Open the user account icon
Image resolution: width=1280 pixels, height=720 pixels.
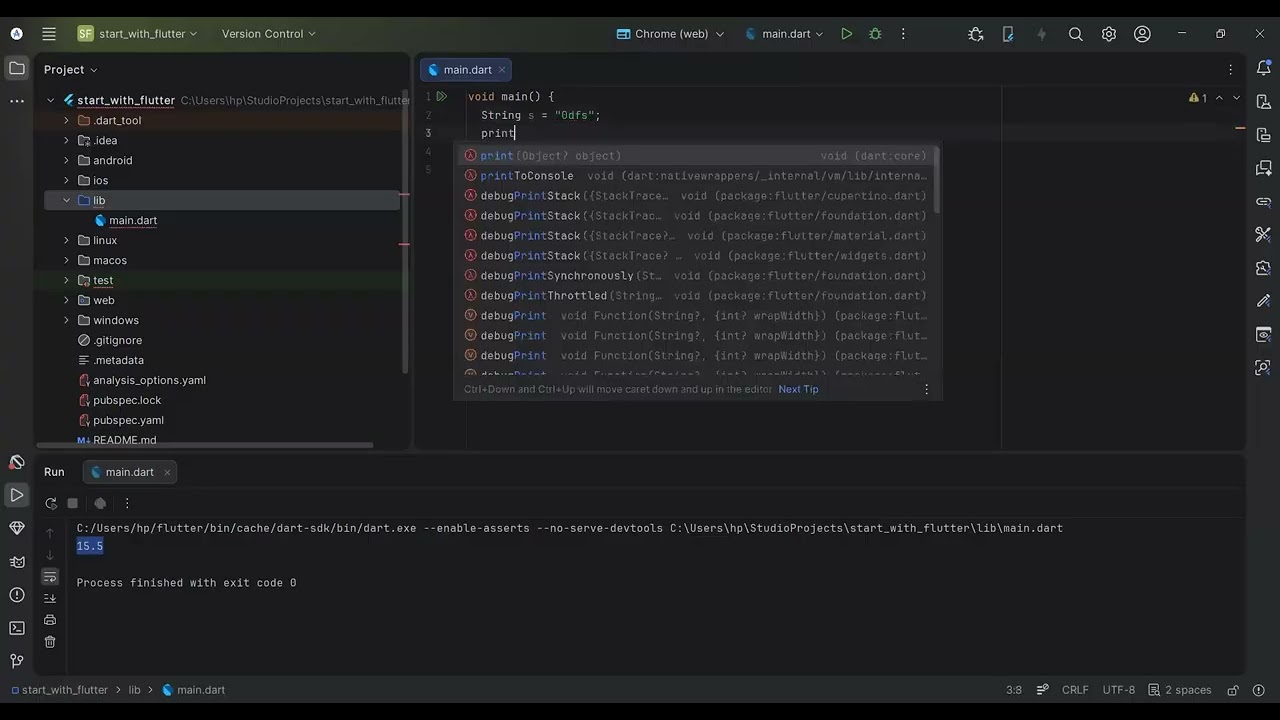coord(1142,34)
